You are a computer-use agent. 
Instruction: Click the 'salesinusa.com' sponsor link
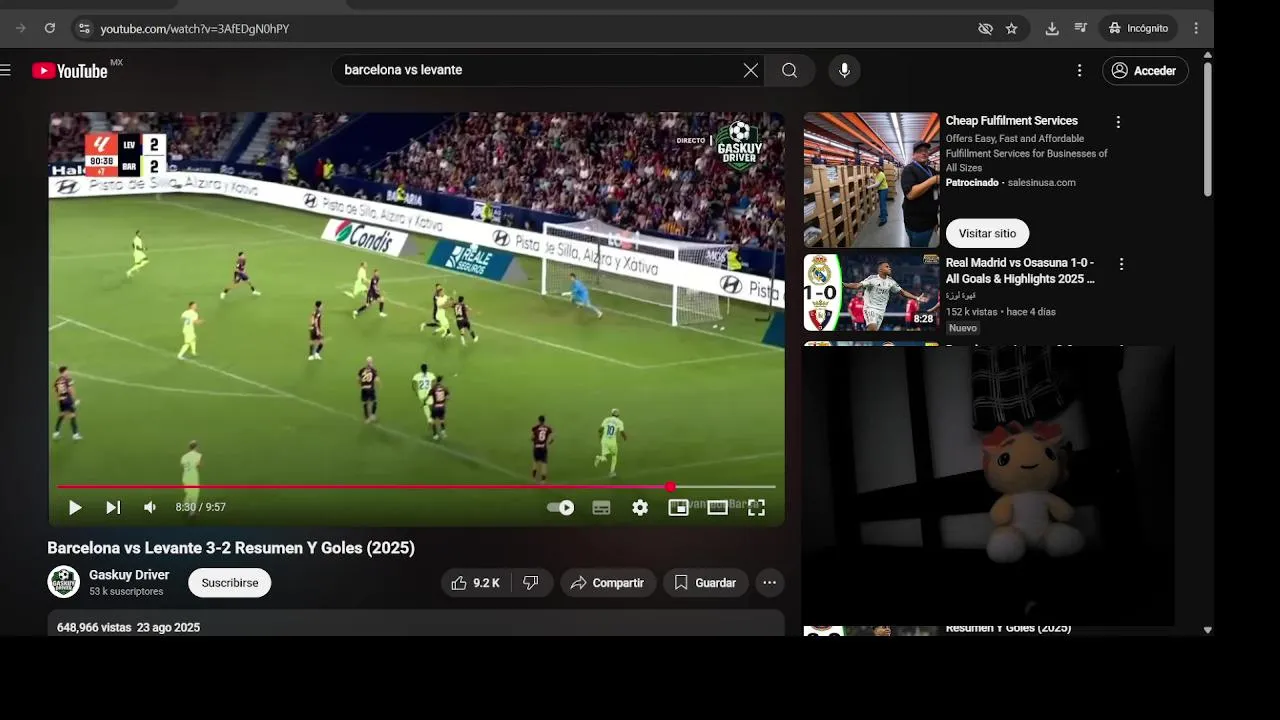[x=1042, y=183]
